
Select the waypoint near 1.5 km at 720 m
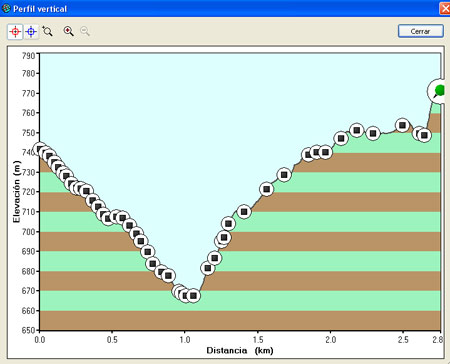266,189
